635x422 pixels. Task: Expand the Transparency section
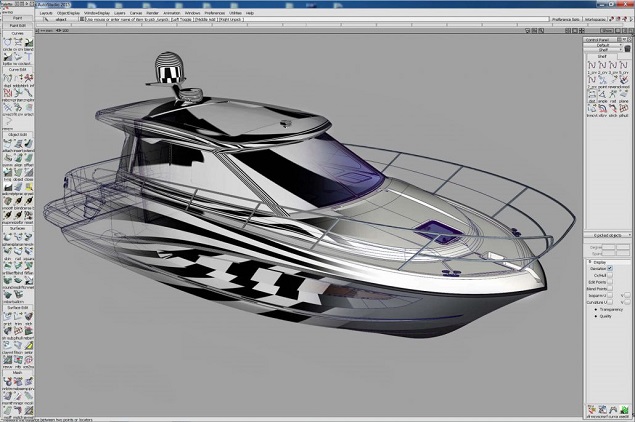coord(597,311)
